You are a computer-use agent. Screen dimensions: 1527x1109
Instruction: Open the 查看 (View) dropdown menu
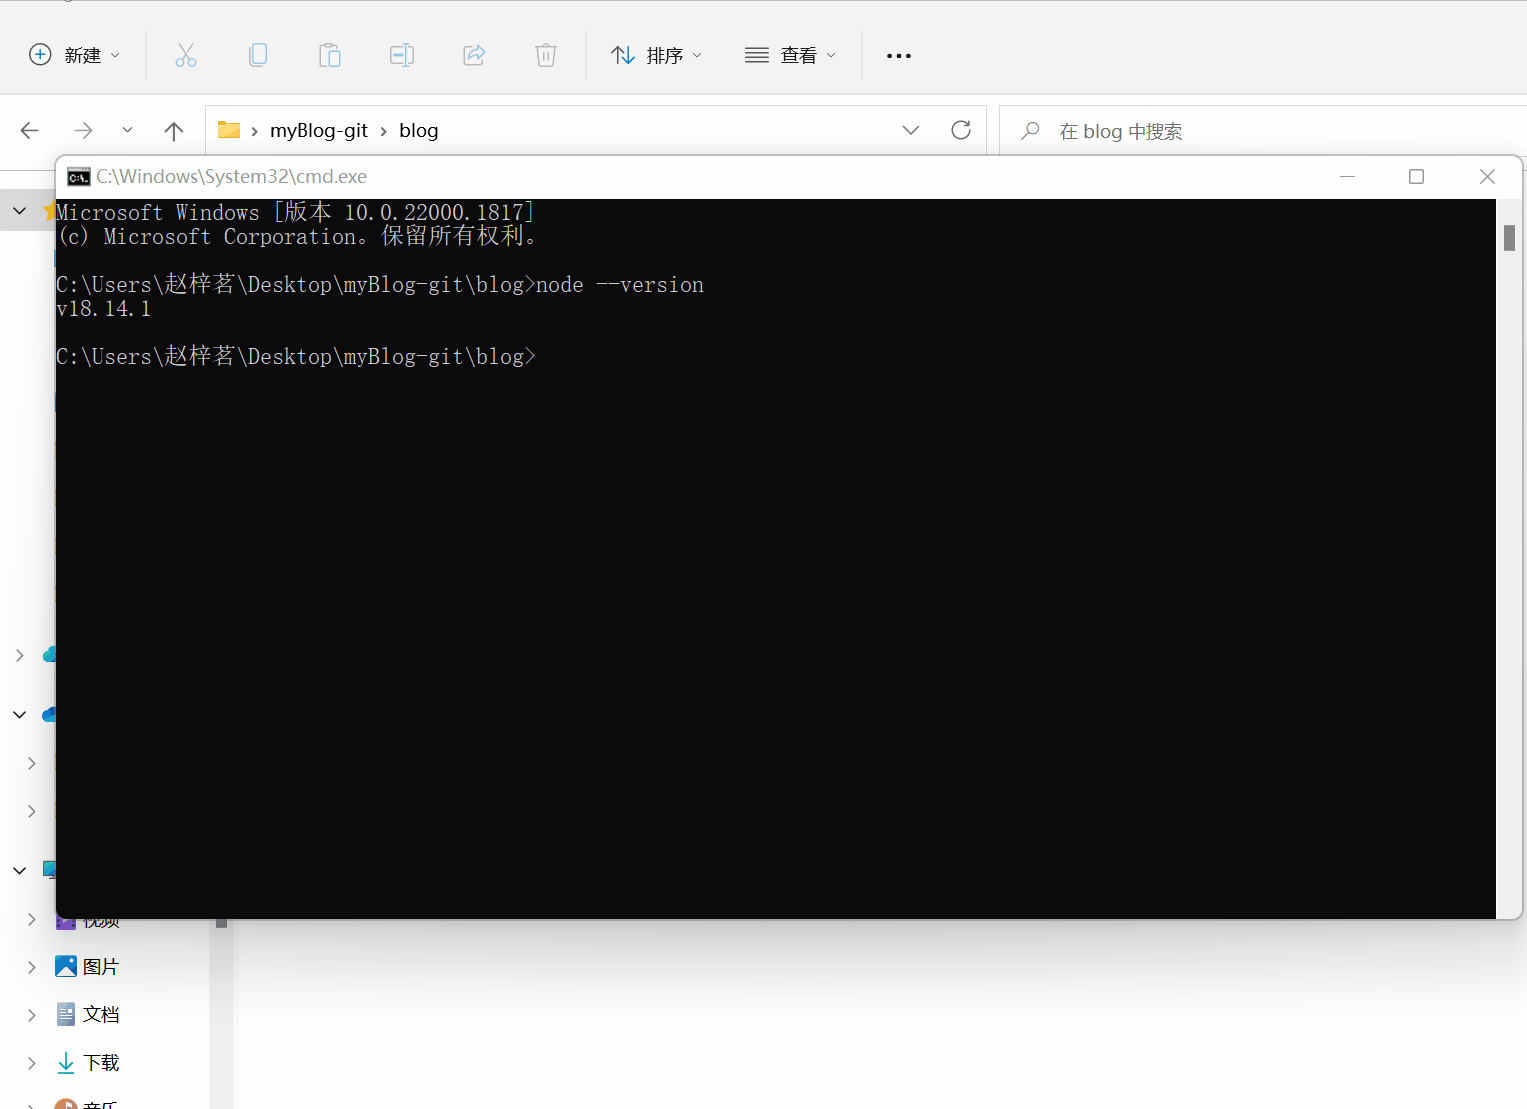(790, 55)
